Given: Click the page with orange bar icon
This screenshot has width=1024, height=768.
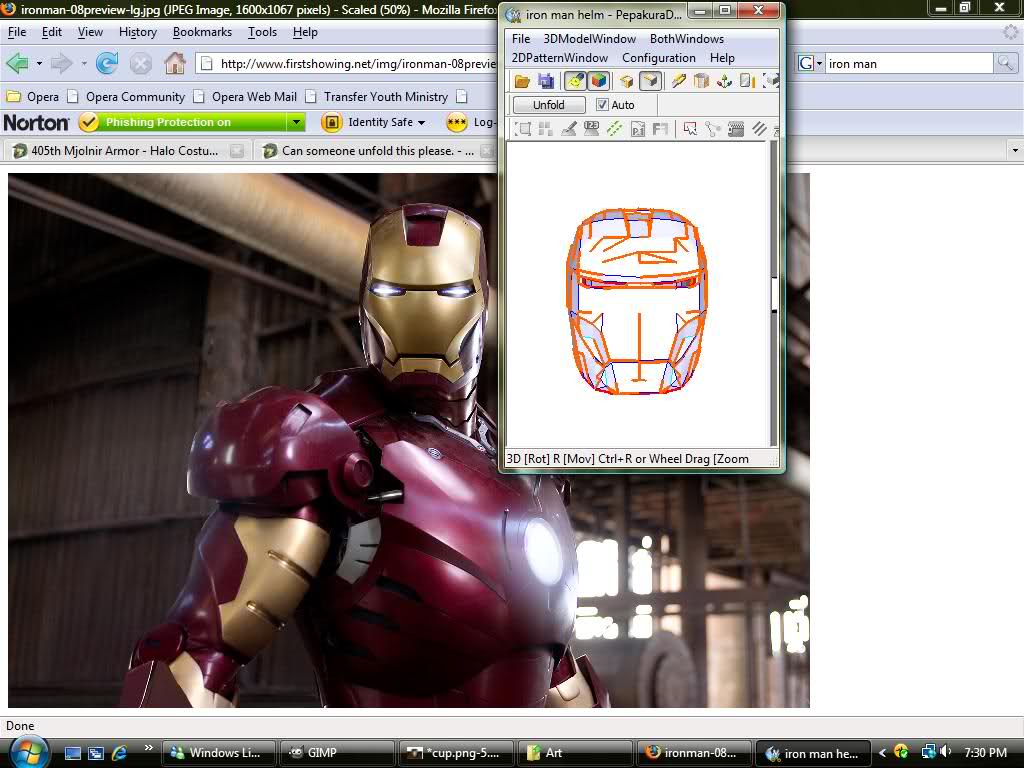Looking at the screenshot, I should tap(748, 81).
